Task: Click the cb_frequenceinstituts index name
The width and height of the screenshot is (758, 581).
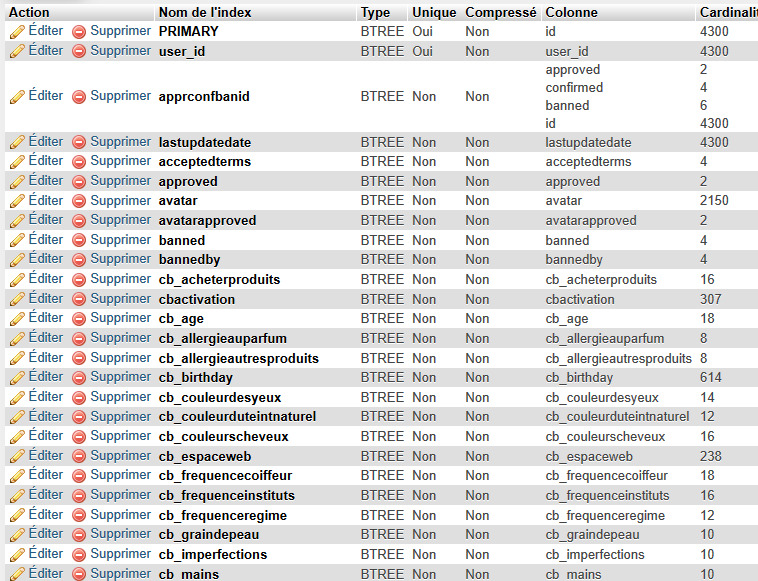Action: (227, 495)
